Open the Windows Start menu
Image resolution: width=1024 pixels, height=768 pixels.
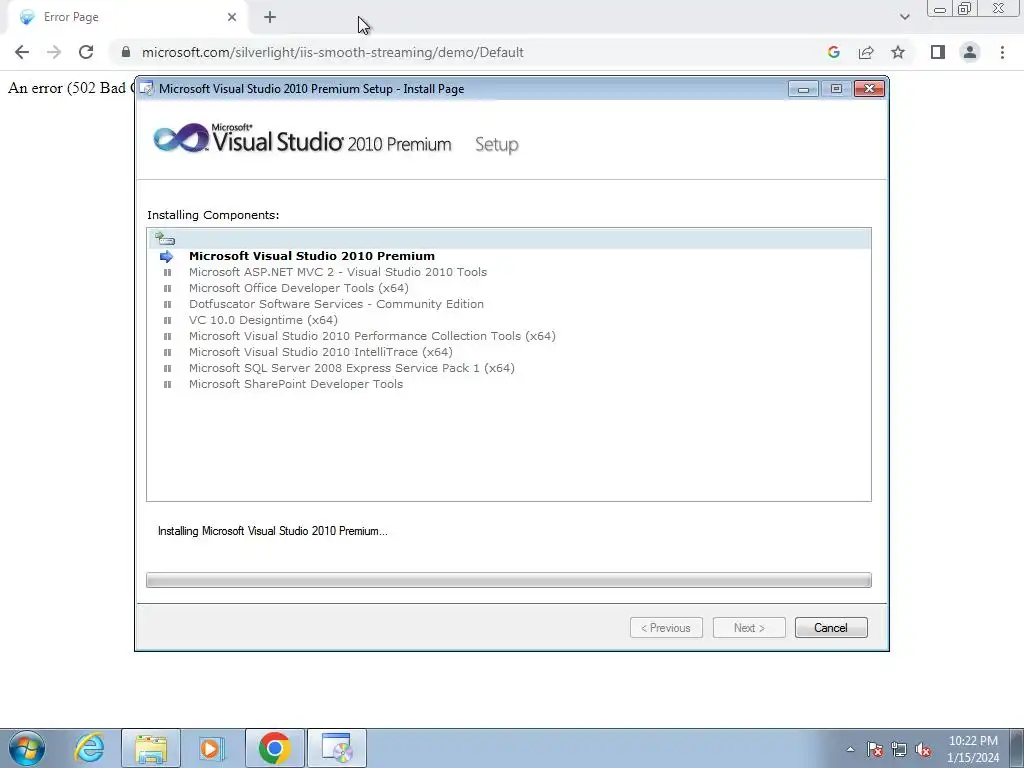click(x=27, y=748)
